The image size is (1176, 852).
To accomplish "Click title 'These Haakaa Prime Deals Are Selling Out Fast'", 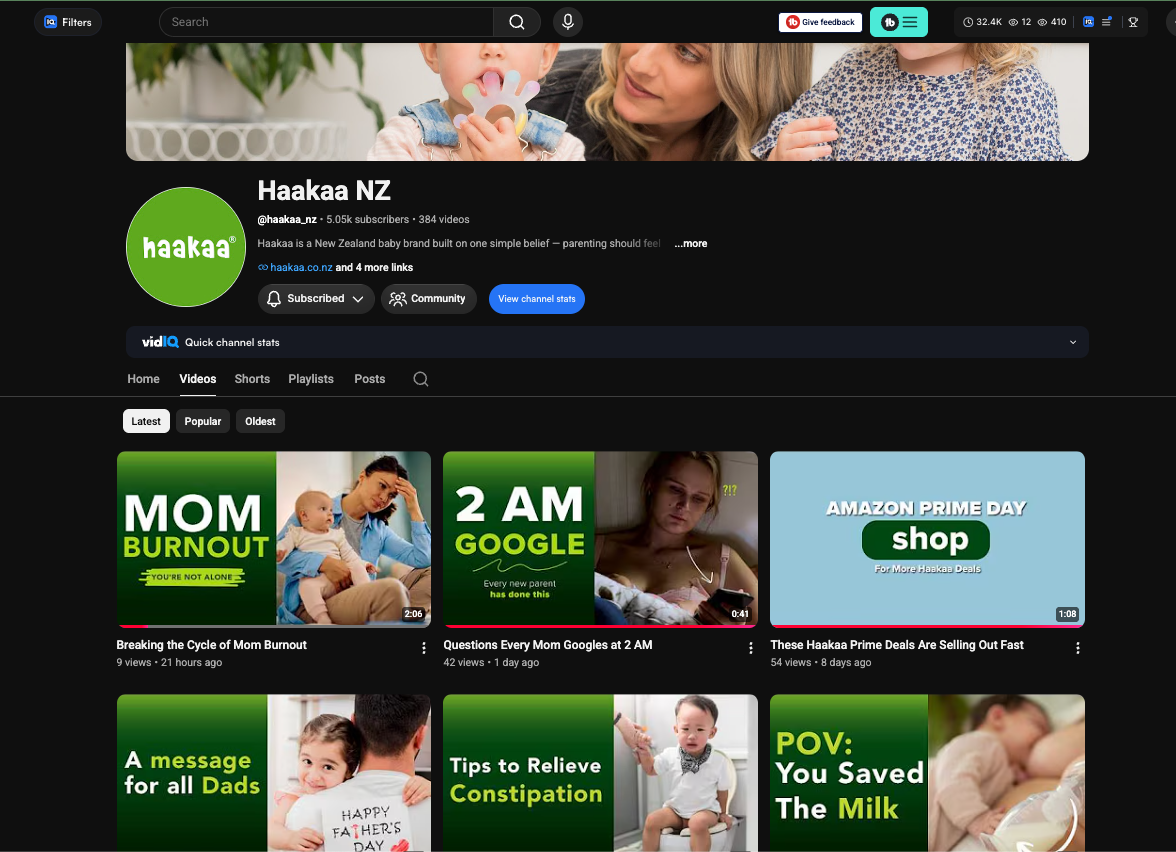I will point(897,645).
